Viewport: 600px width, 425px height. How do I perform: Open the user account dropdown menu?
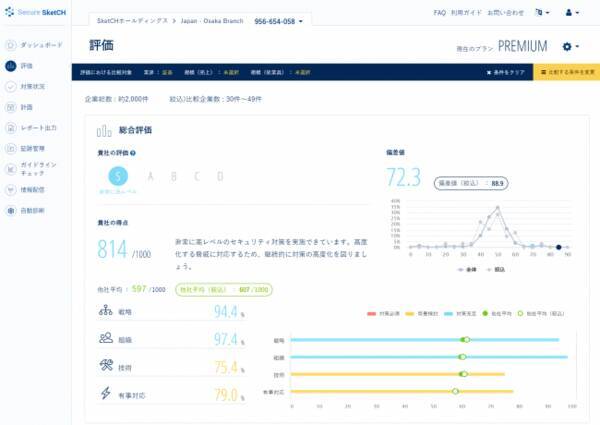(574, 14)
